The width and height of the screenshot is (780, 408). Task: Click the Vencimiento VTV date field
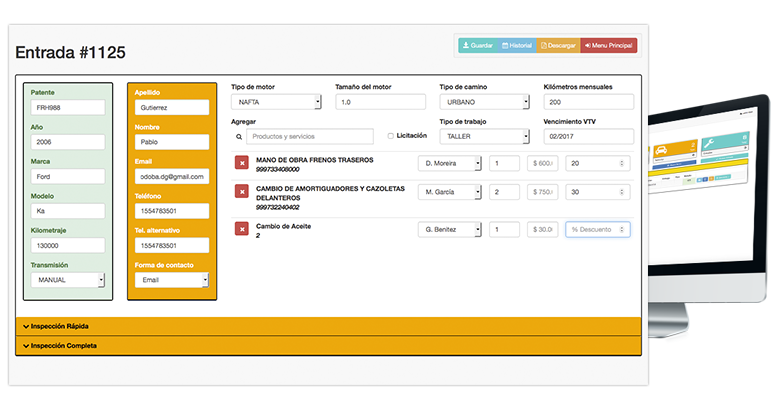click(x=588, y=136)
